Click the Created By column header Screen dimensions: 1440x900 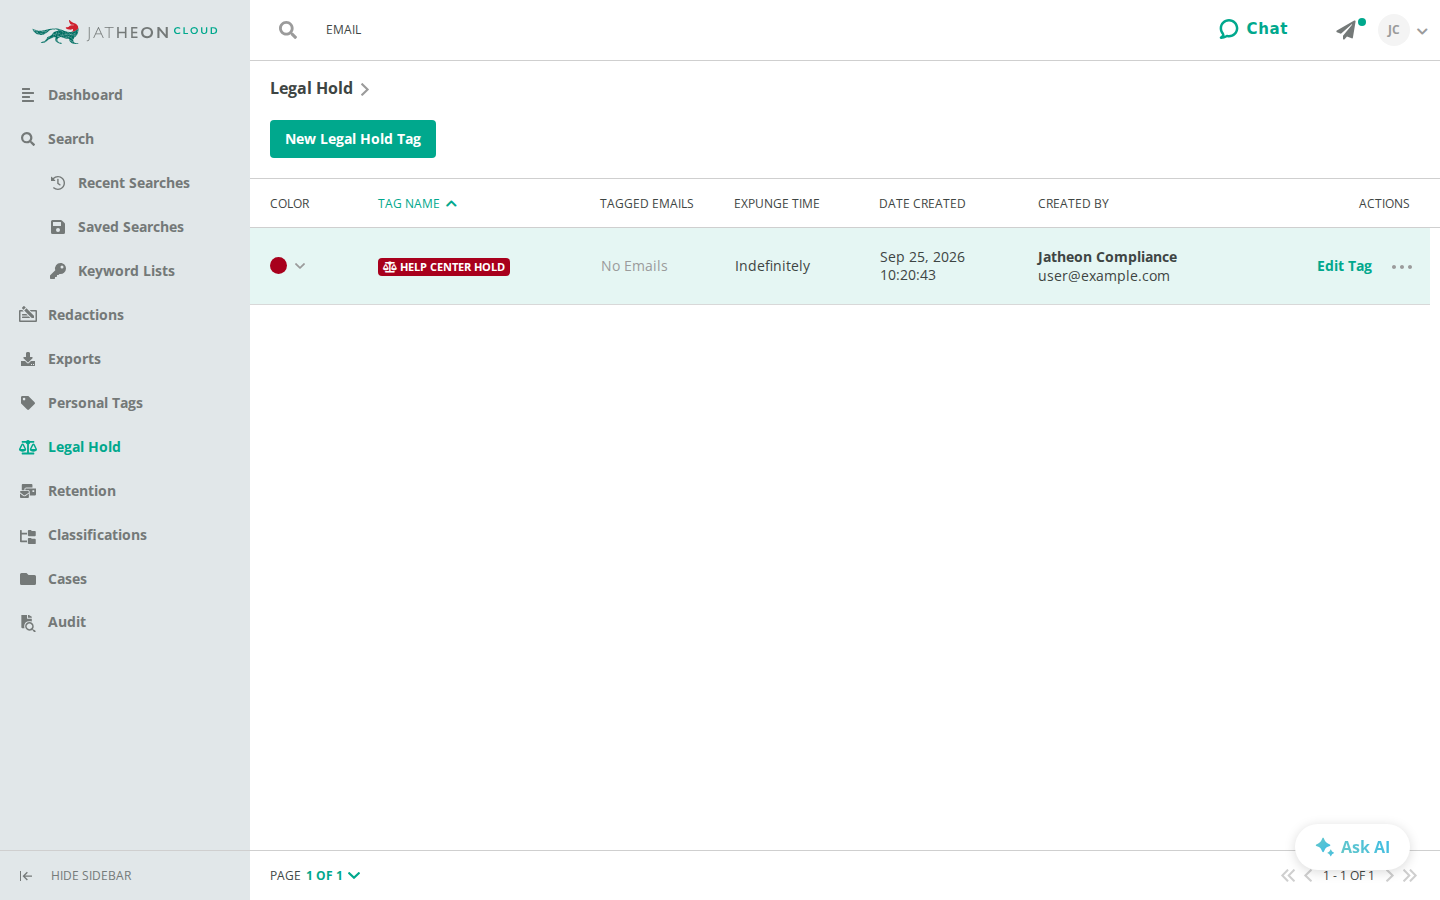click(1073, 203)
